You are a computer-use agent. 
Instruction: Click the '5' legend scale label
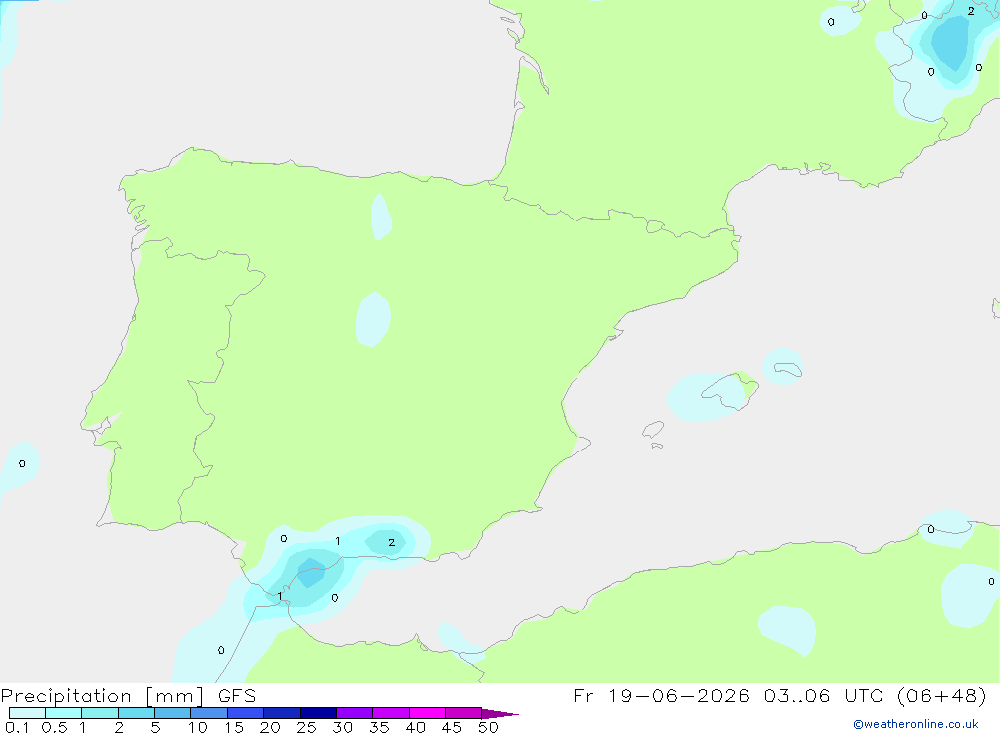click(x=155, y=727)
